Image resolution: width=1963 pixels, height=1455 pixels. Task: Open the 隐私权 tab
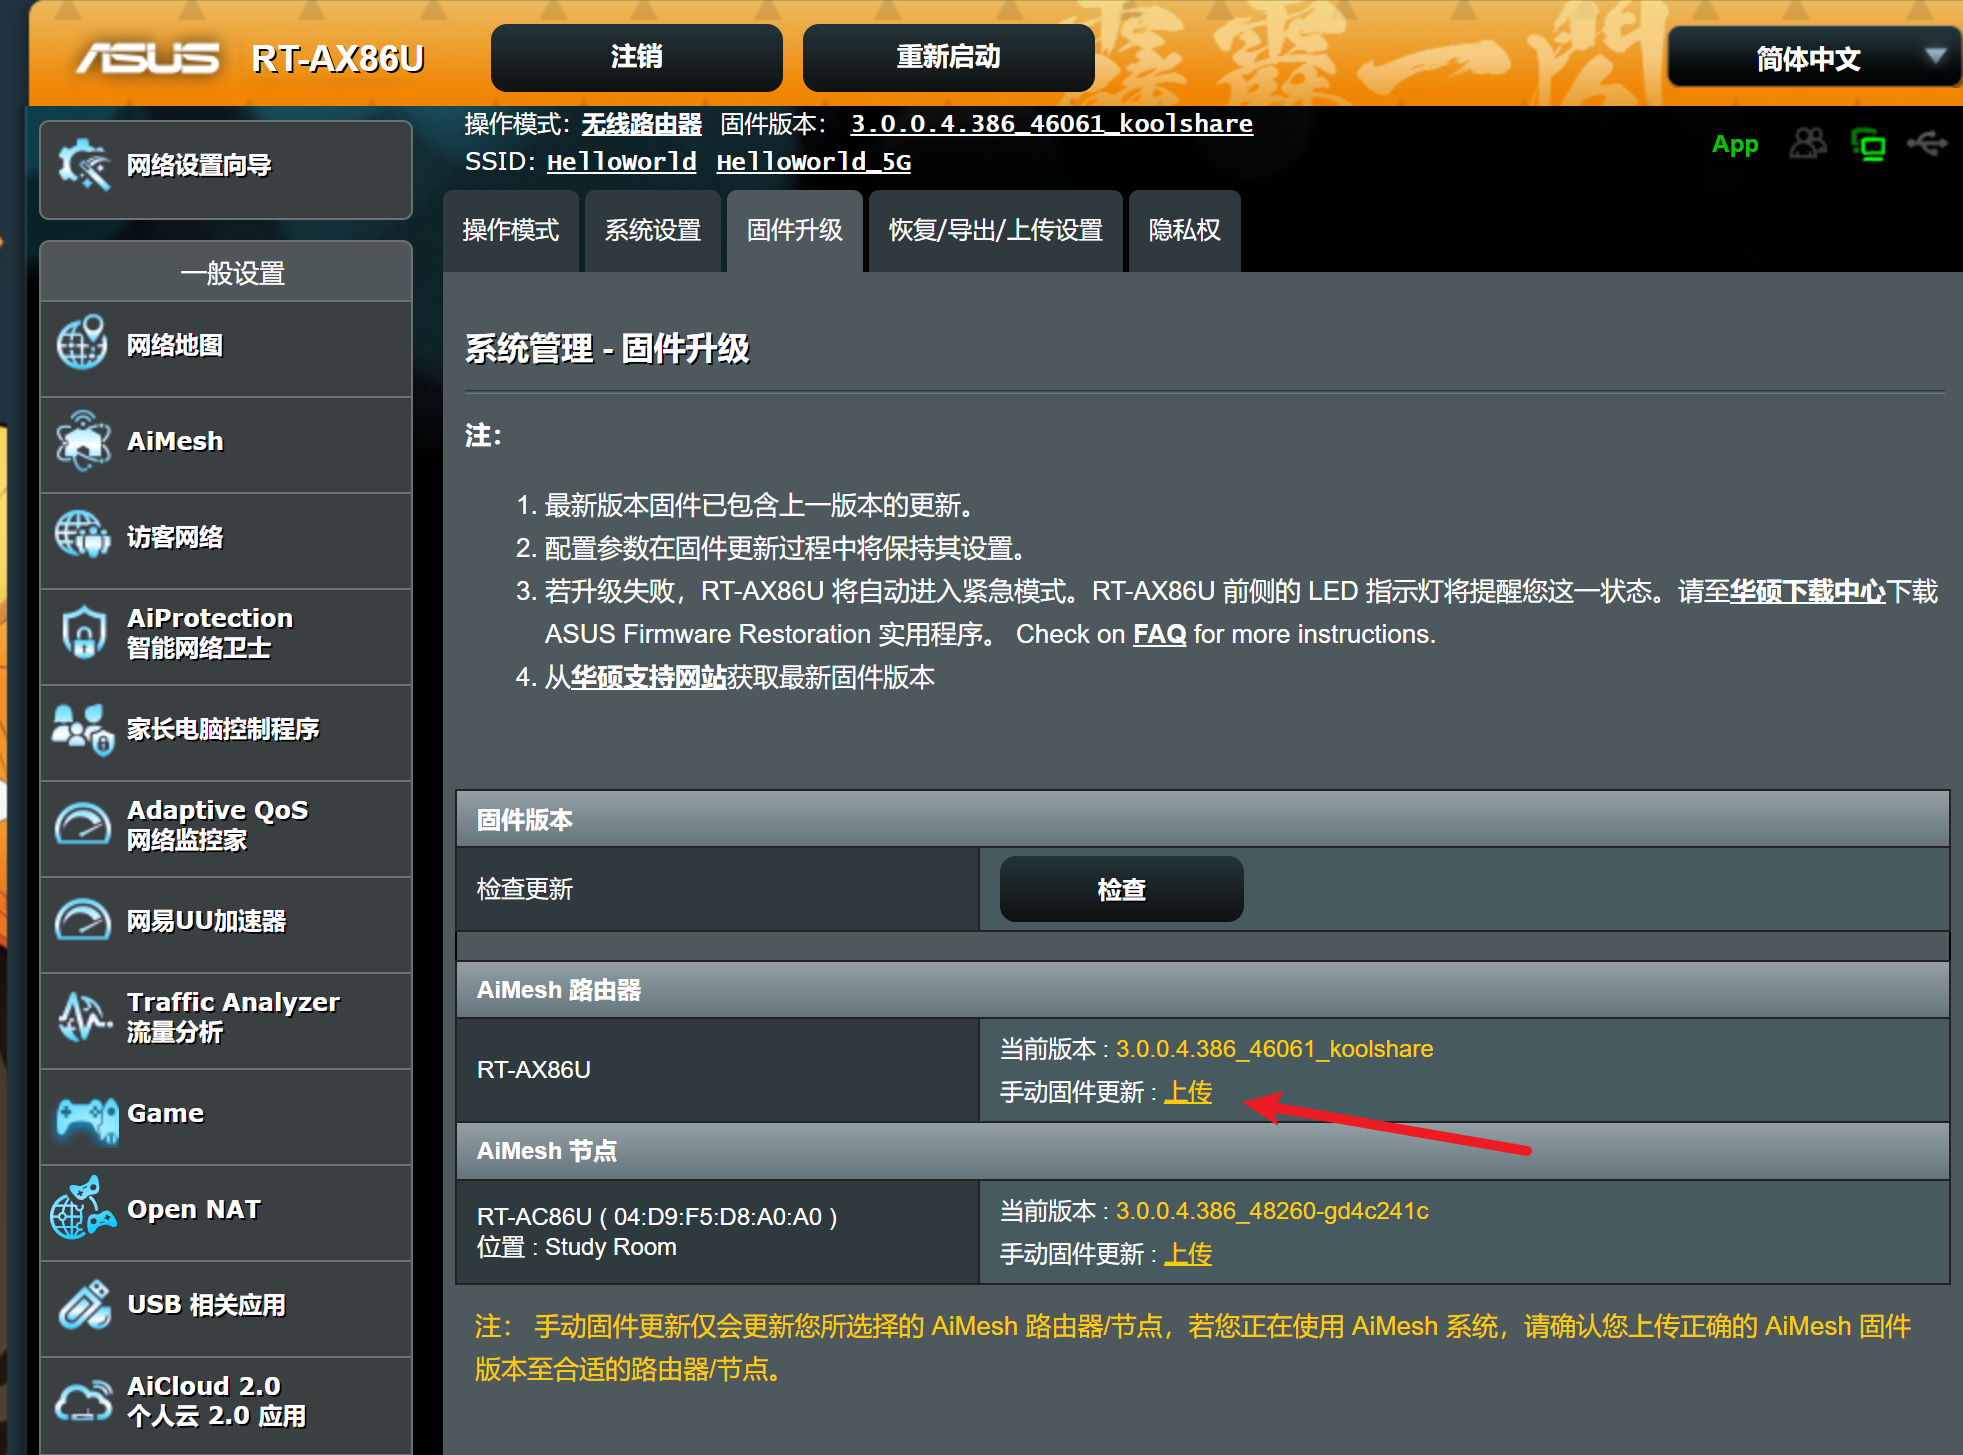[1185, 230]
